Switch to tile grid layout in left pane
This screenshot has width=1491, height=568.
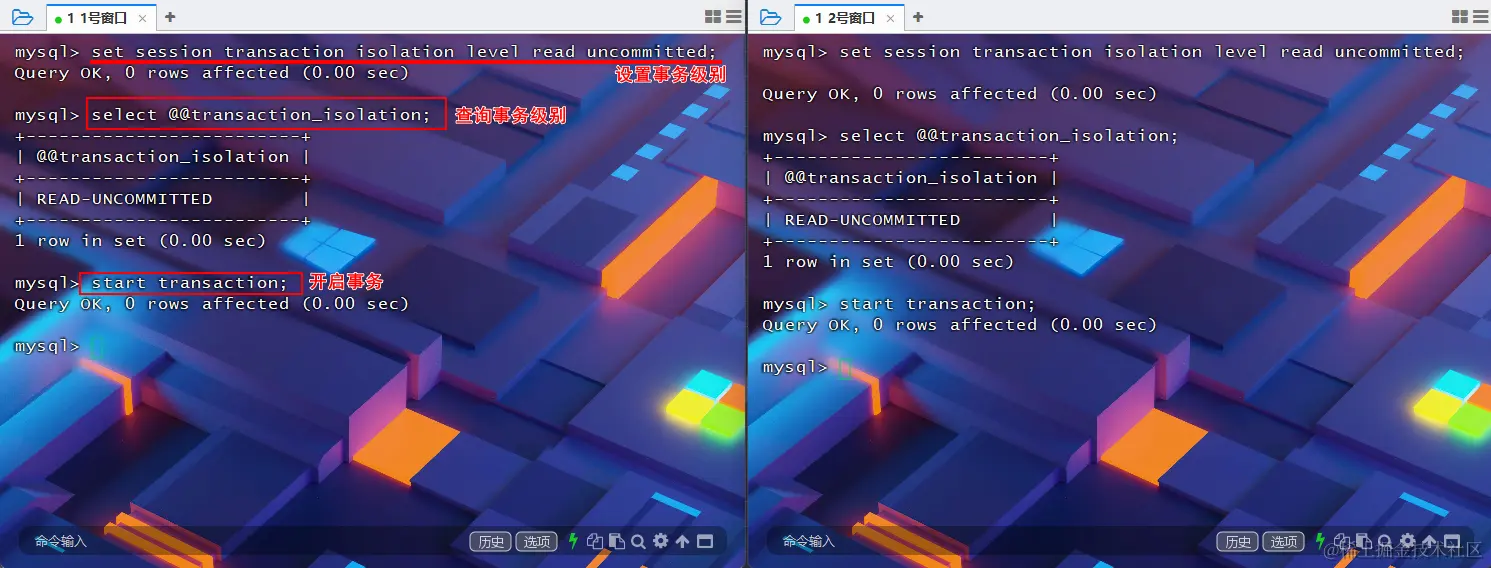pos(713,17)
